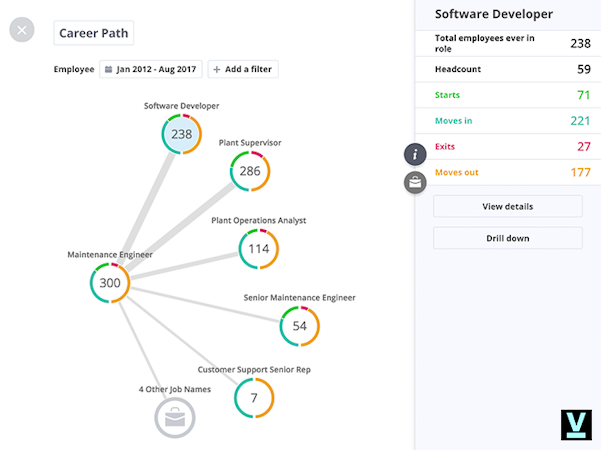Open the info panel icon
Viewport: 601px width, 450px height.
(x=415, y=154)
